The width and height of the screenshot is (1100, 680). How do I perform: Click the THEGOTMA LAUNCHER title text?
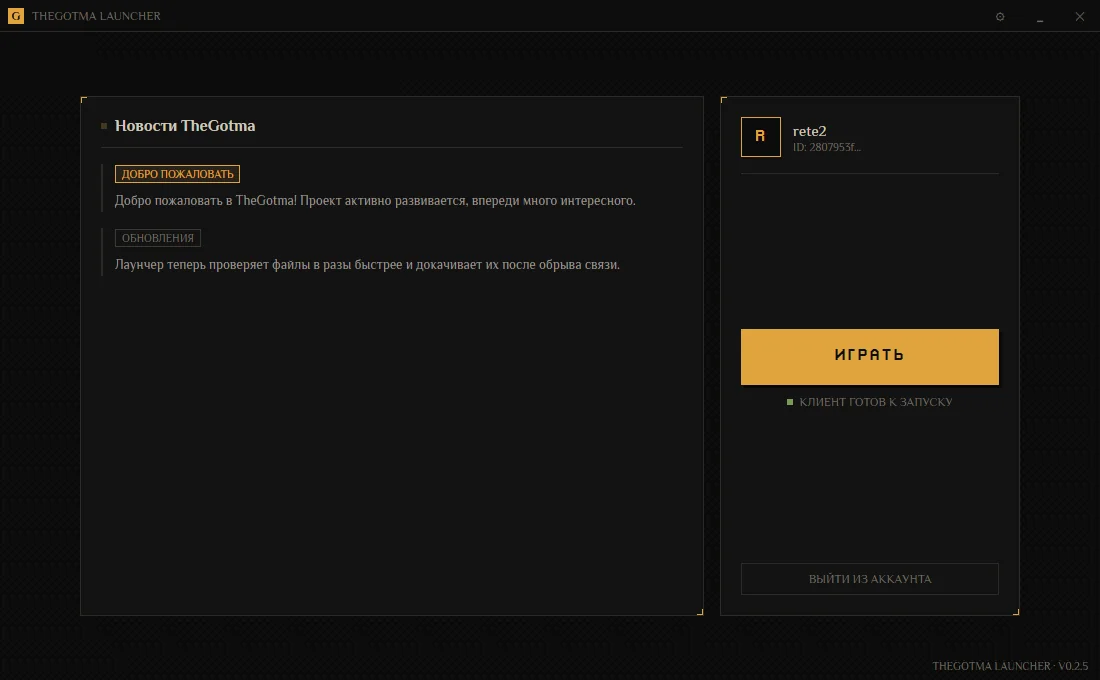tap(96, 16)
